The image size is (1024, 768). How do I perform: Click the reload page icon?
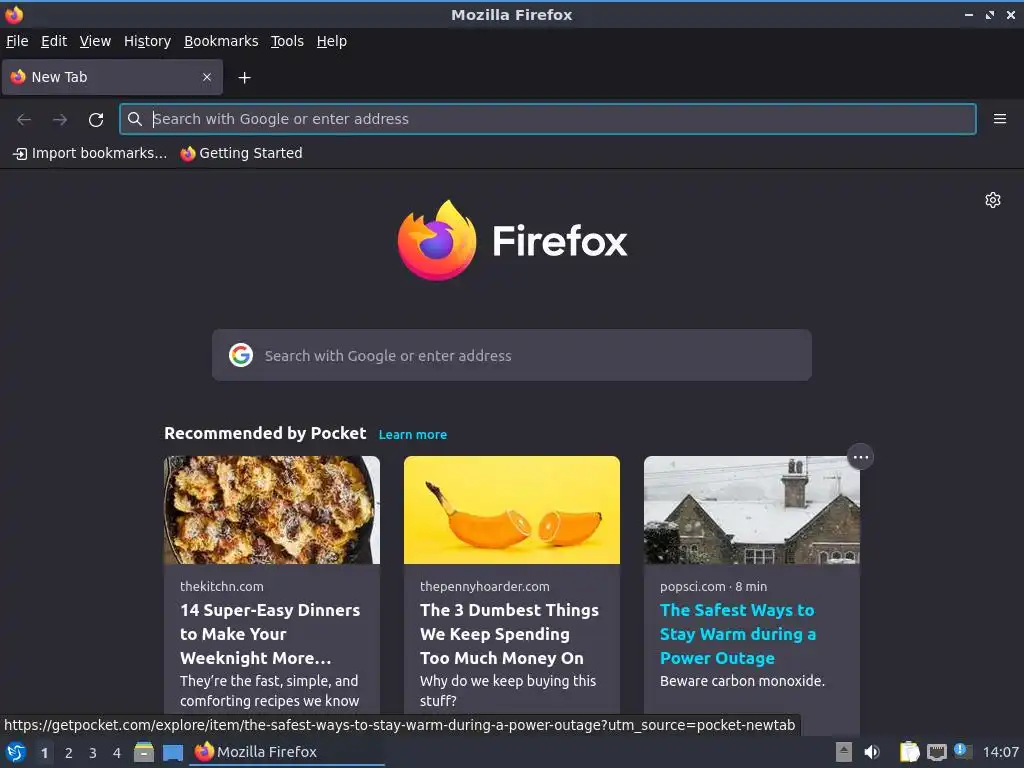[96, 120]
